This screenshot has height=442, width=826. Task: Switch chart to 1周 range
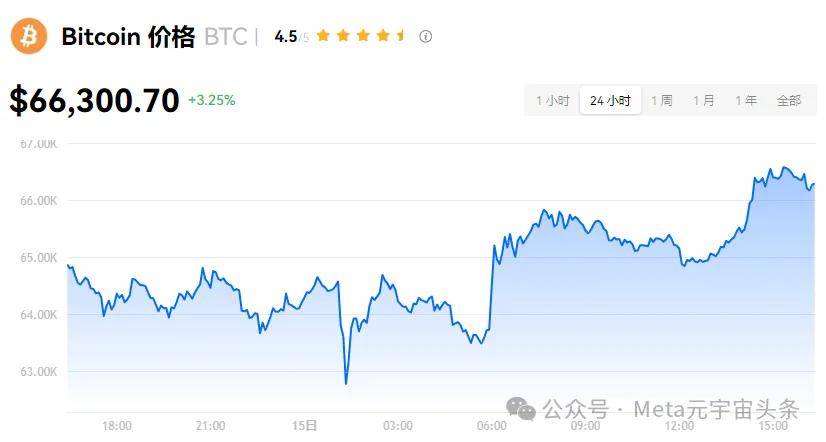662,100
